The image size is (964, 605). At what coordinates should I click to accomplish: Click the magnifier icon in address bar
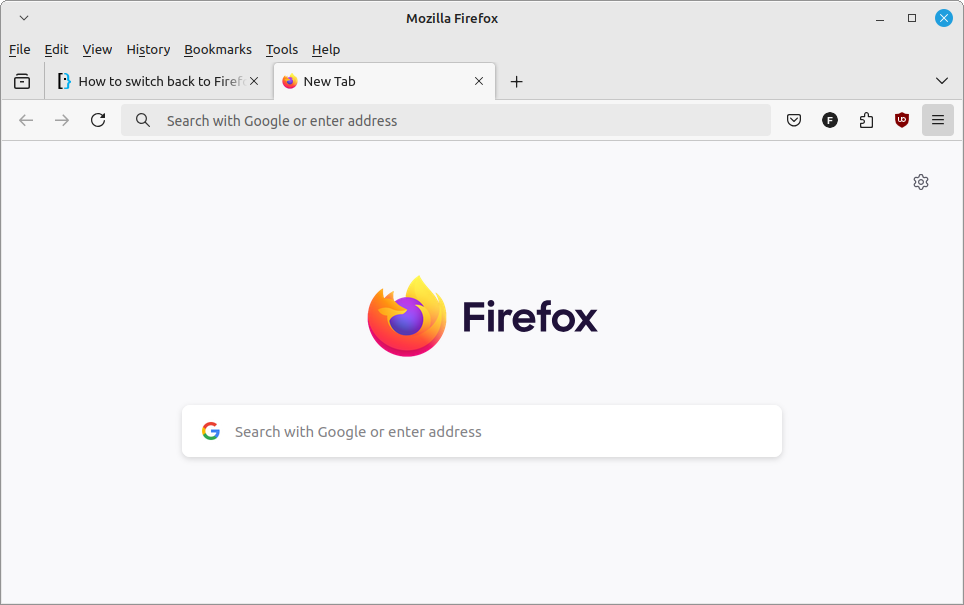click(x=143, y=120)
